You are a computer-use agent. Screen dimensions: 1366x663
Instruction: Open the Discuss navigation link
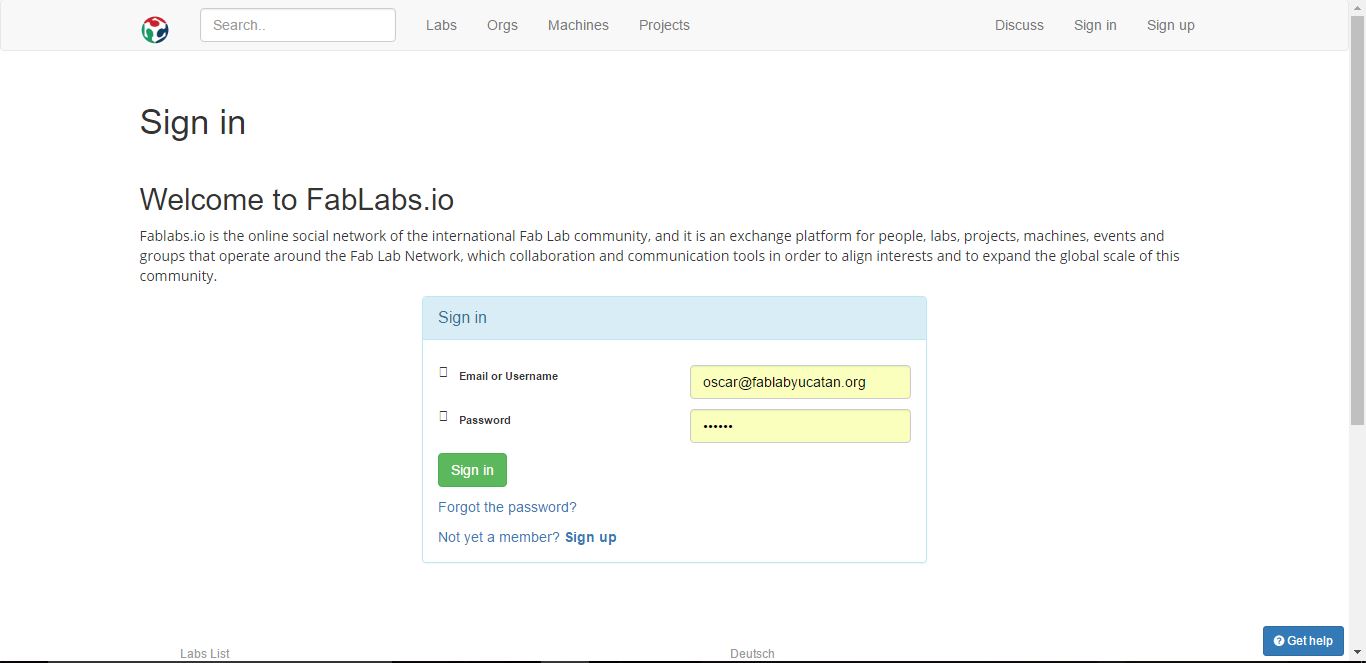pyautogui.click(x=1019, y=25)
